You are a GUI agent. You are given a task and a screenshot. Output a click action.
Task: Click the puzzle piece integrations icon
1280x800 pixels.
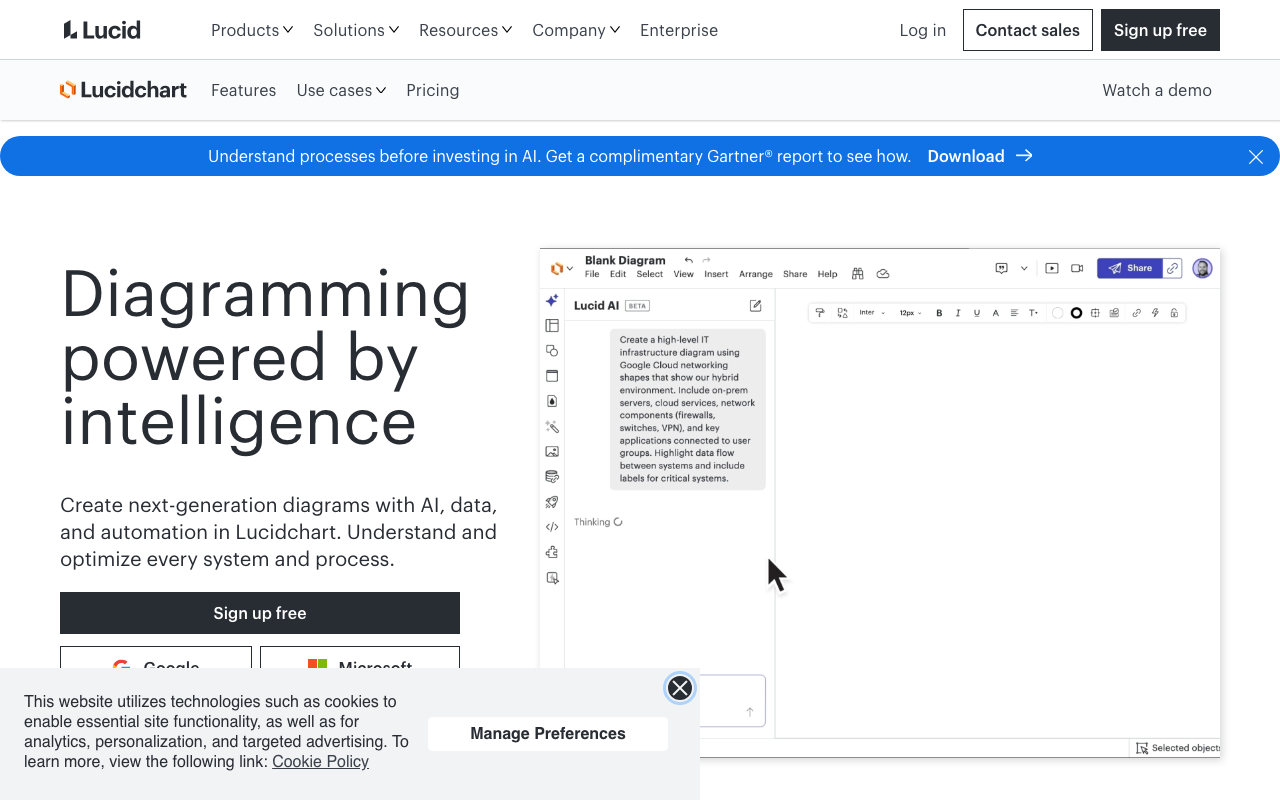[552, 552]
